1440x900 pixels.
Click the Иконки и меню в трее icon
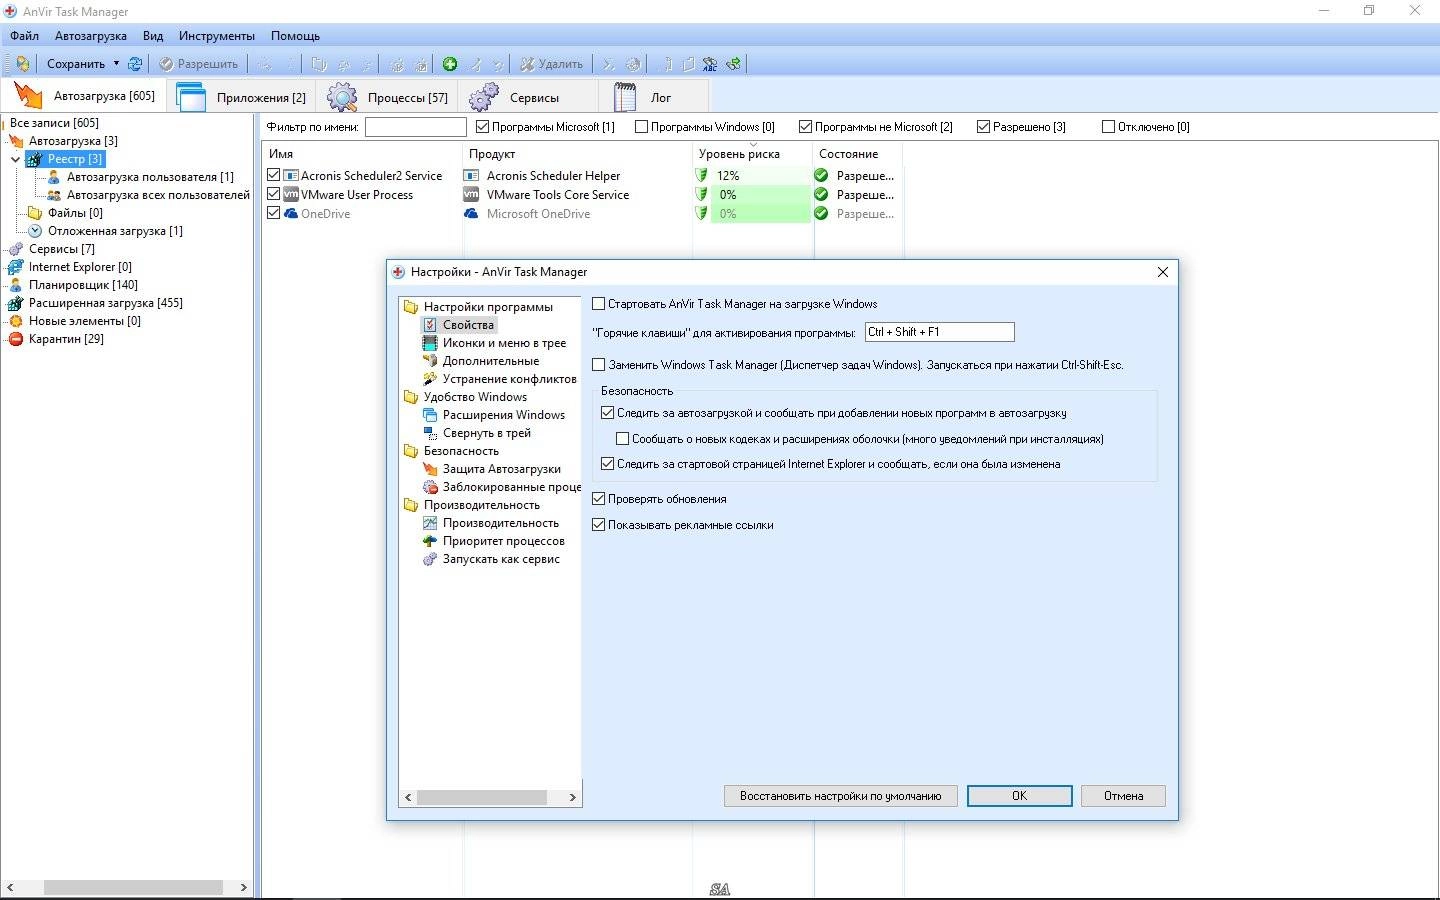430,343
